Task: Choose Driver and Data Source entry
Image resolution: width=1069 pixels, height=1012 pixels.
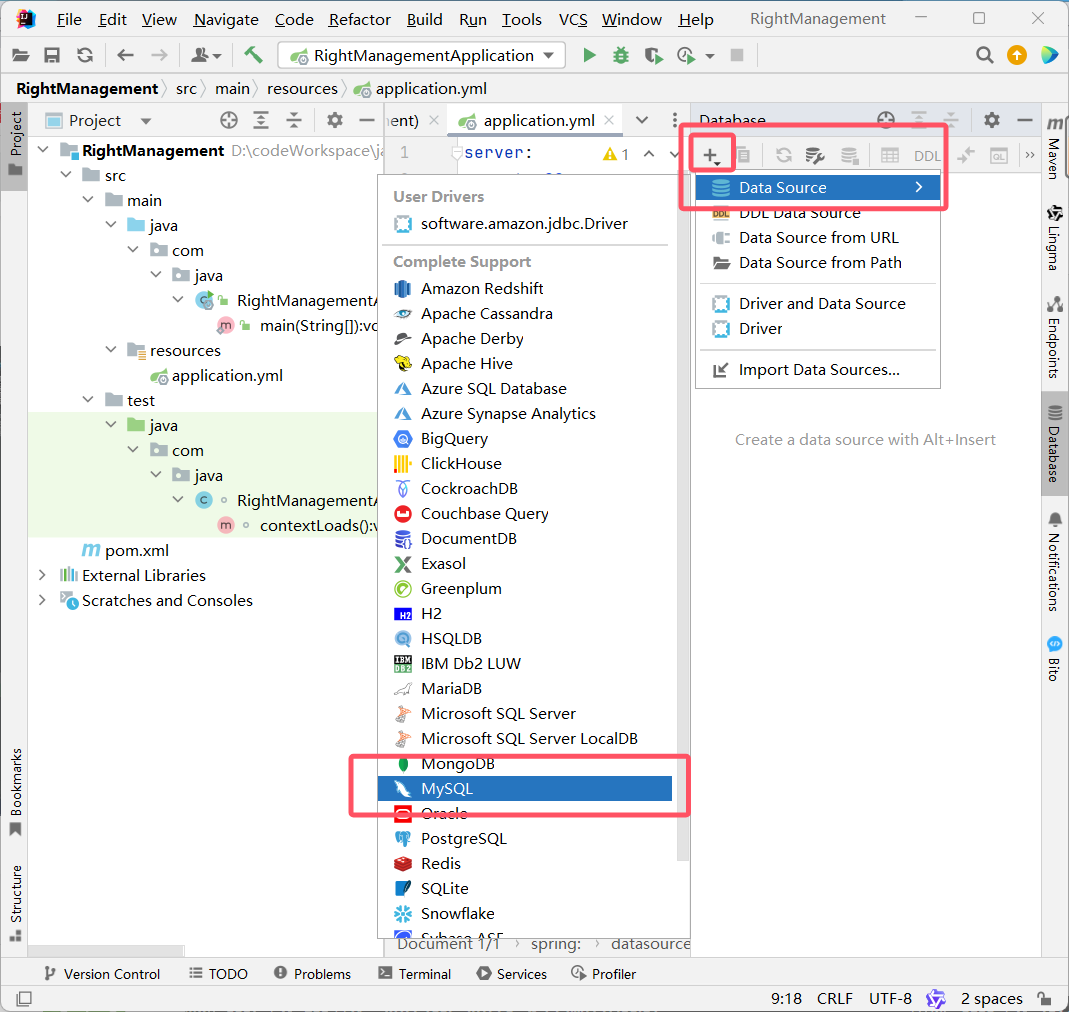Action: [x=818, y=303]
